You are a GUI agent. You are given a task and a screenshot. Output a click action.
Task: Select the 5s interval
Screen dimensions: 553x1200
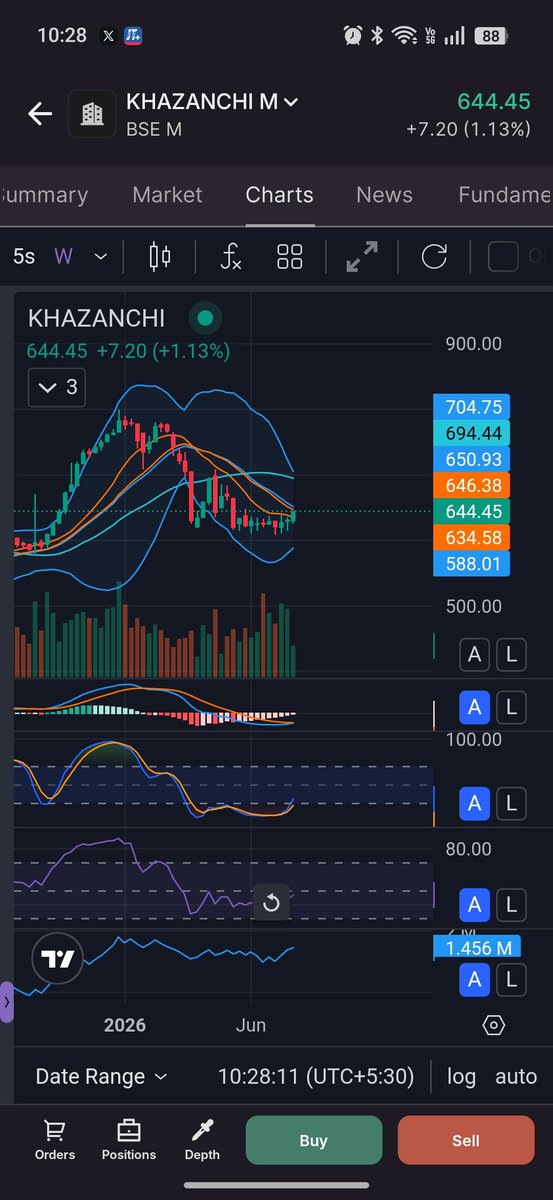[x=24, y=257]
